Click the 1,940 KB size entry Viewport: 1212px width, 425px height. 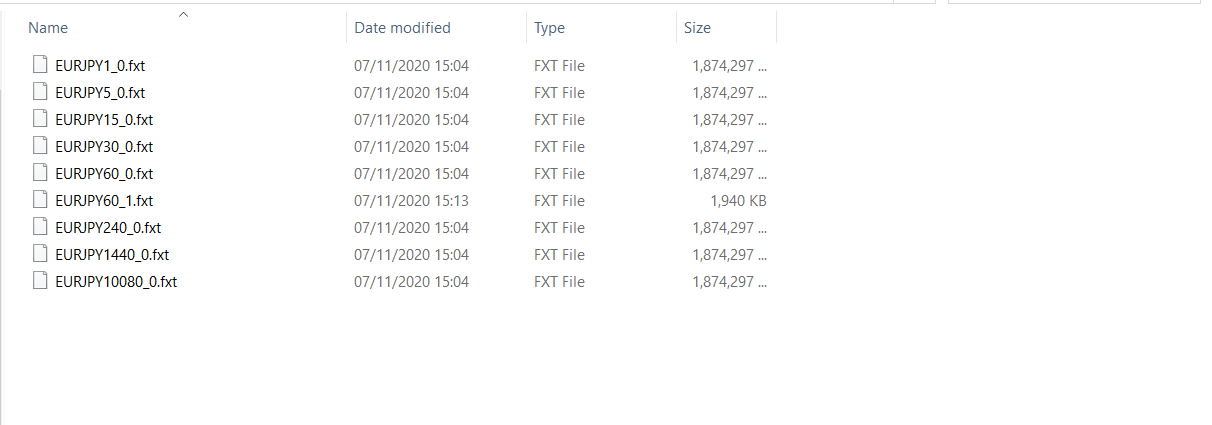point(738,200)
